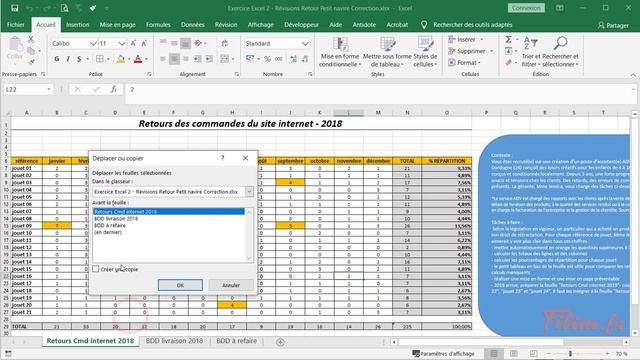Click Annuler in the dialog
Screen dimensions: 640x360
pyautogui.click(x=231, y=285)
